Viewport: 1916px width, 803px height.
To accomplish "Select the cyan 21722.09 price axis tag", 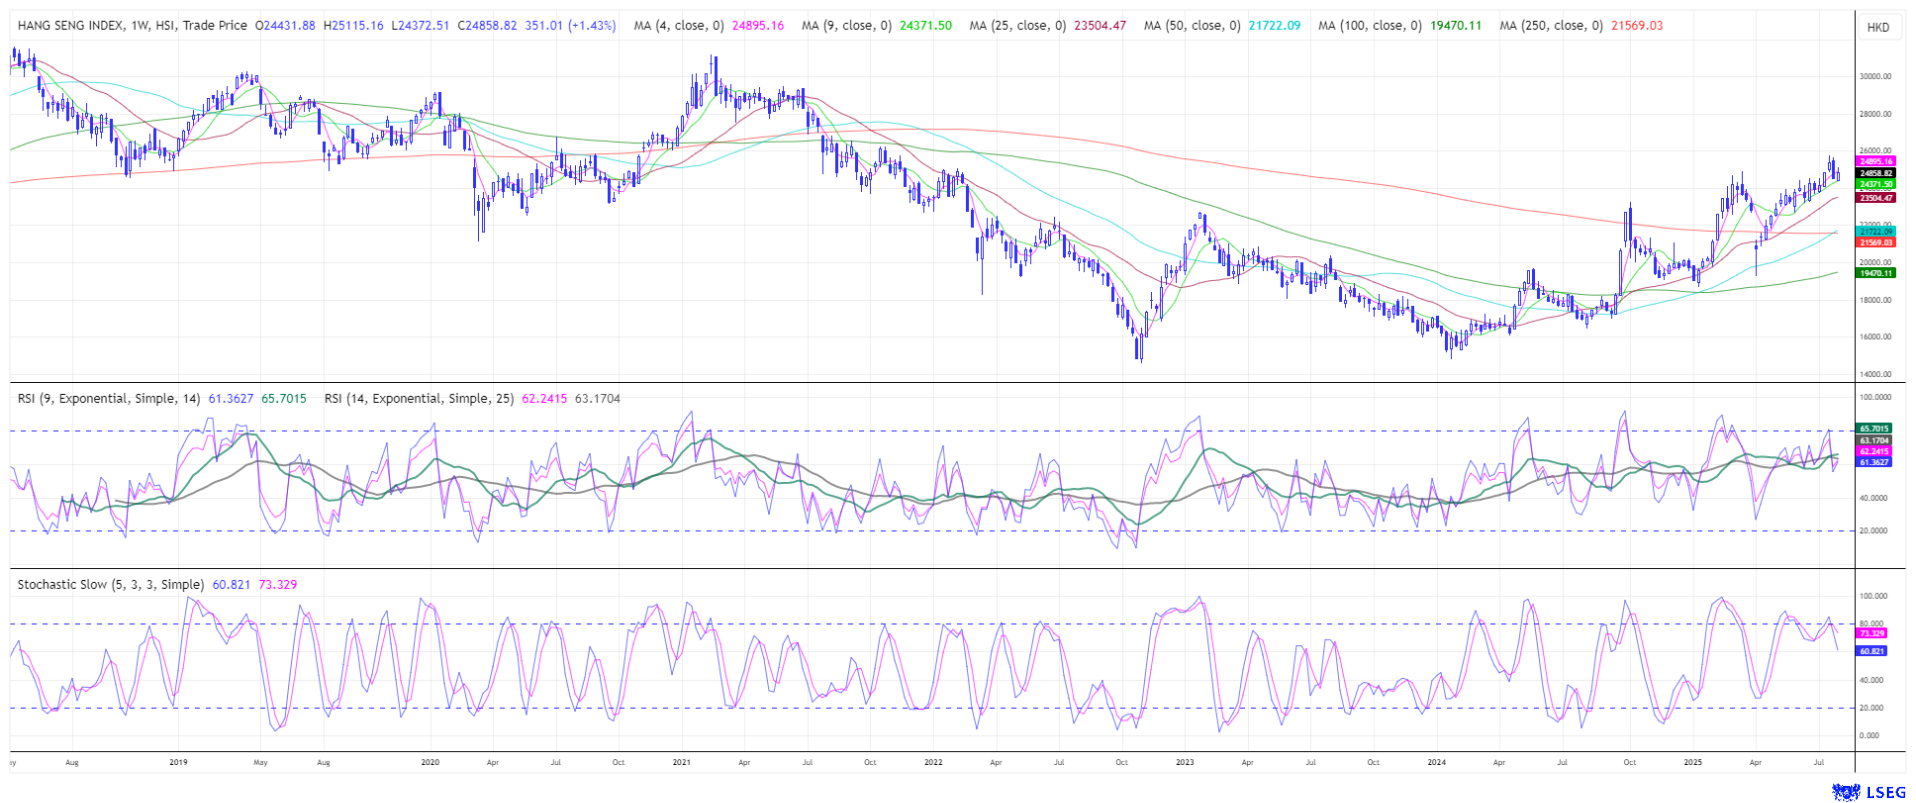I will click(1875, 231).
